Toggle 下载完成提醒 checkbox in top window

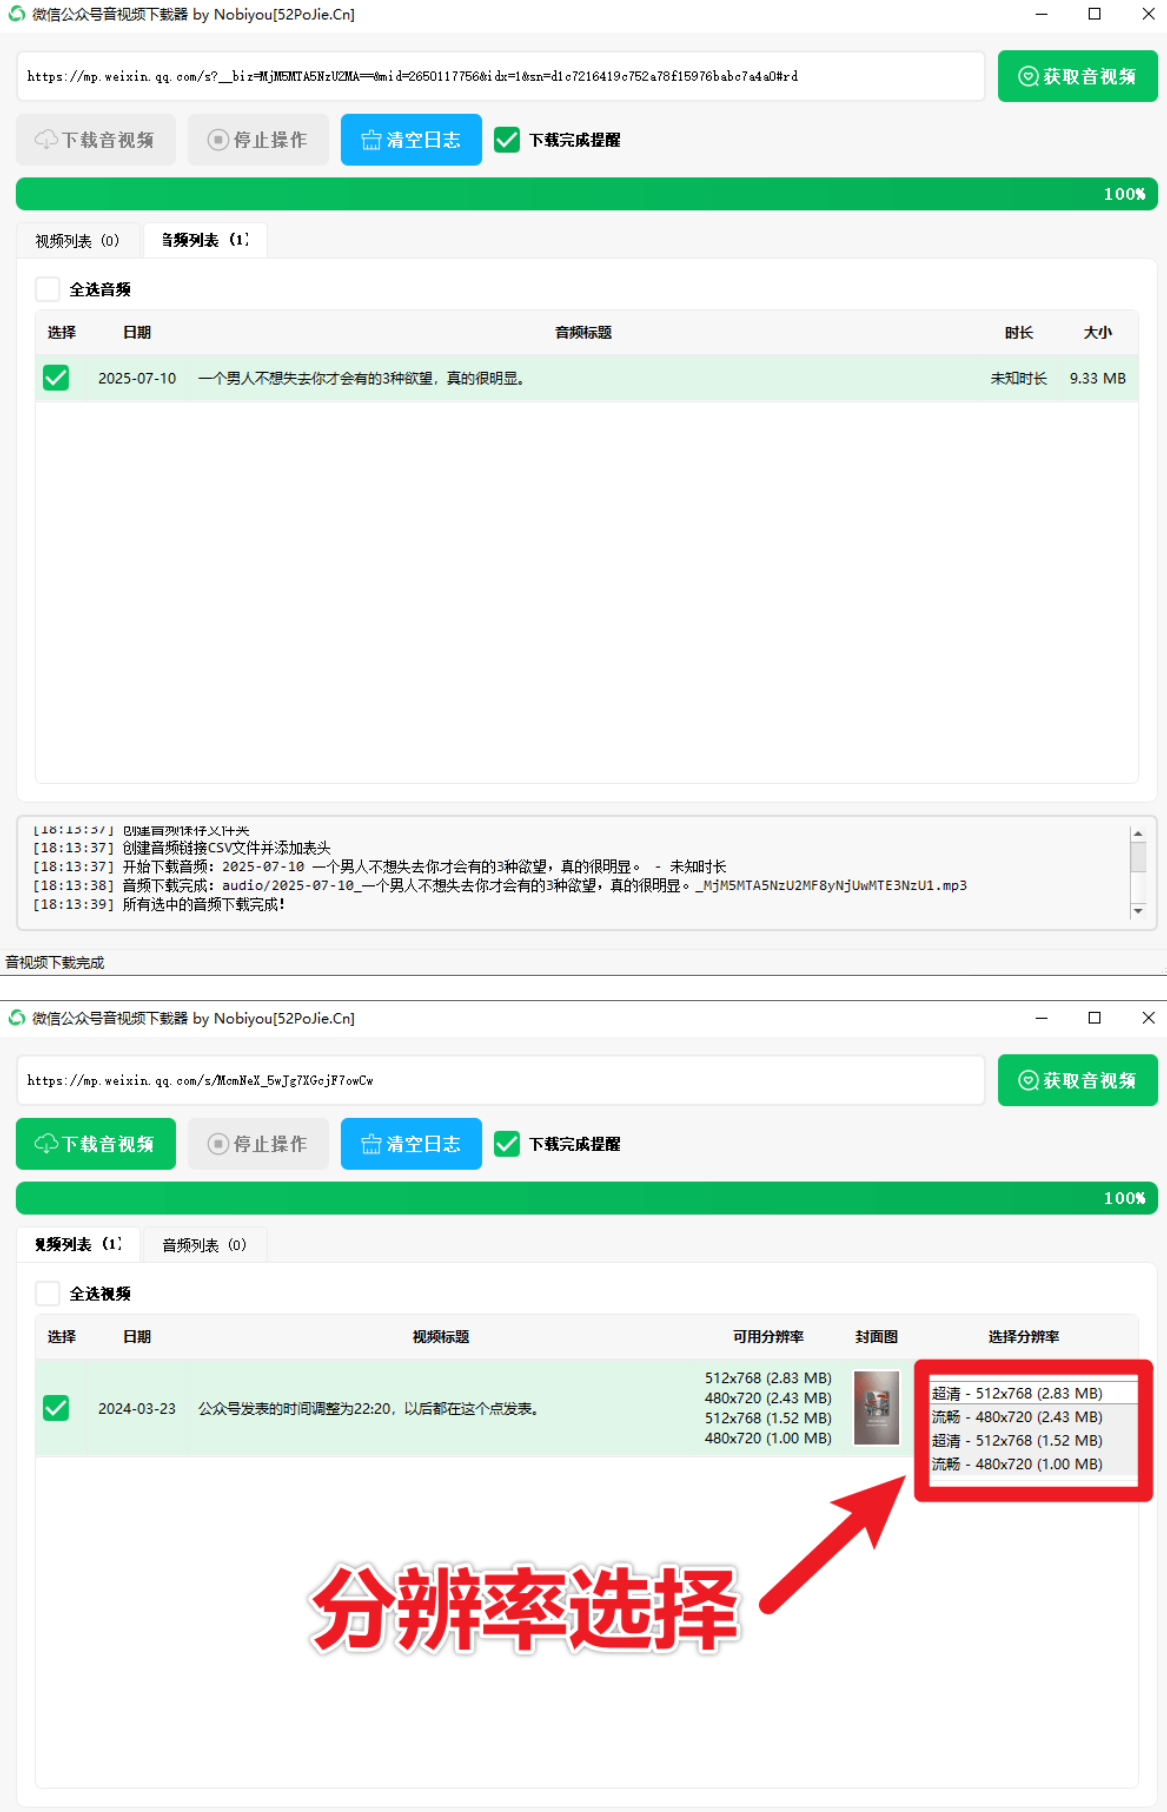click(x=507, y=140)
